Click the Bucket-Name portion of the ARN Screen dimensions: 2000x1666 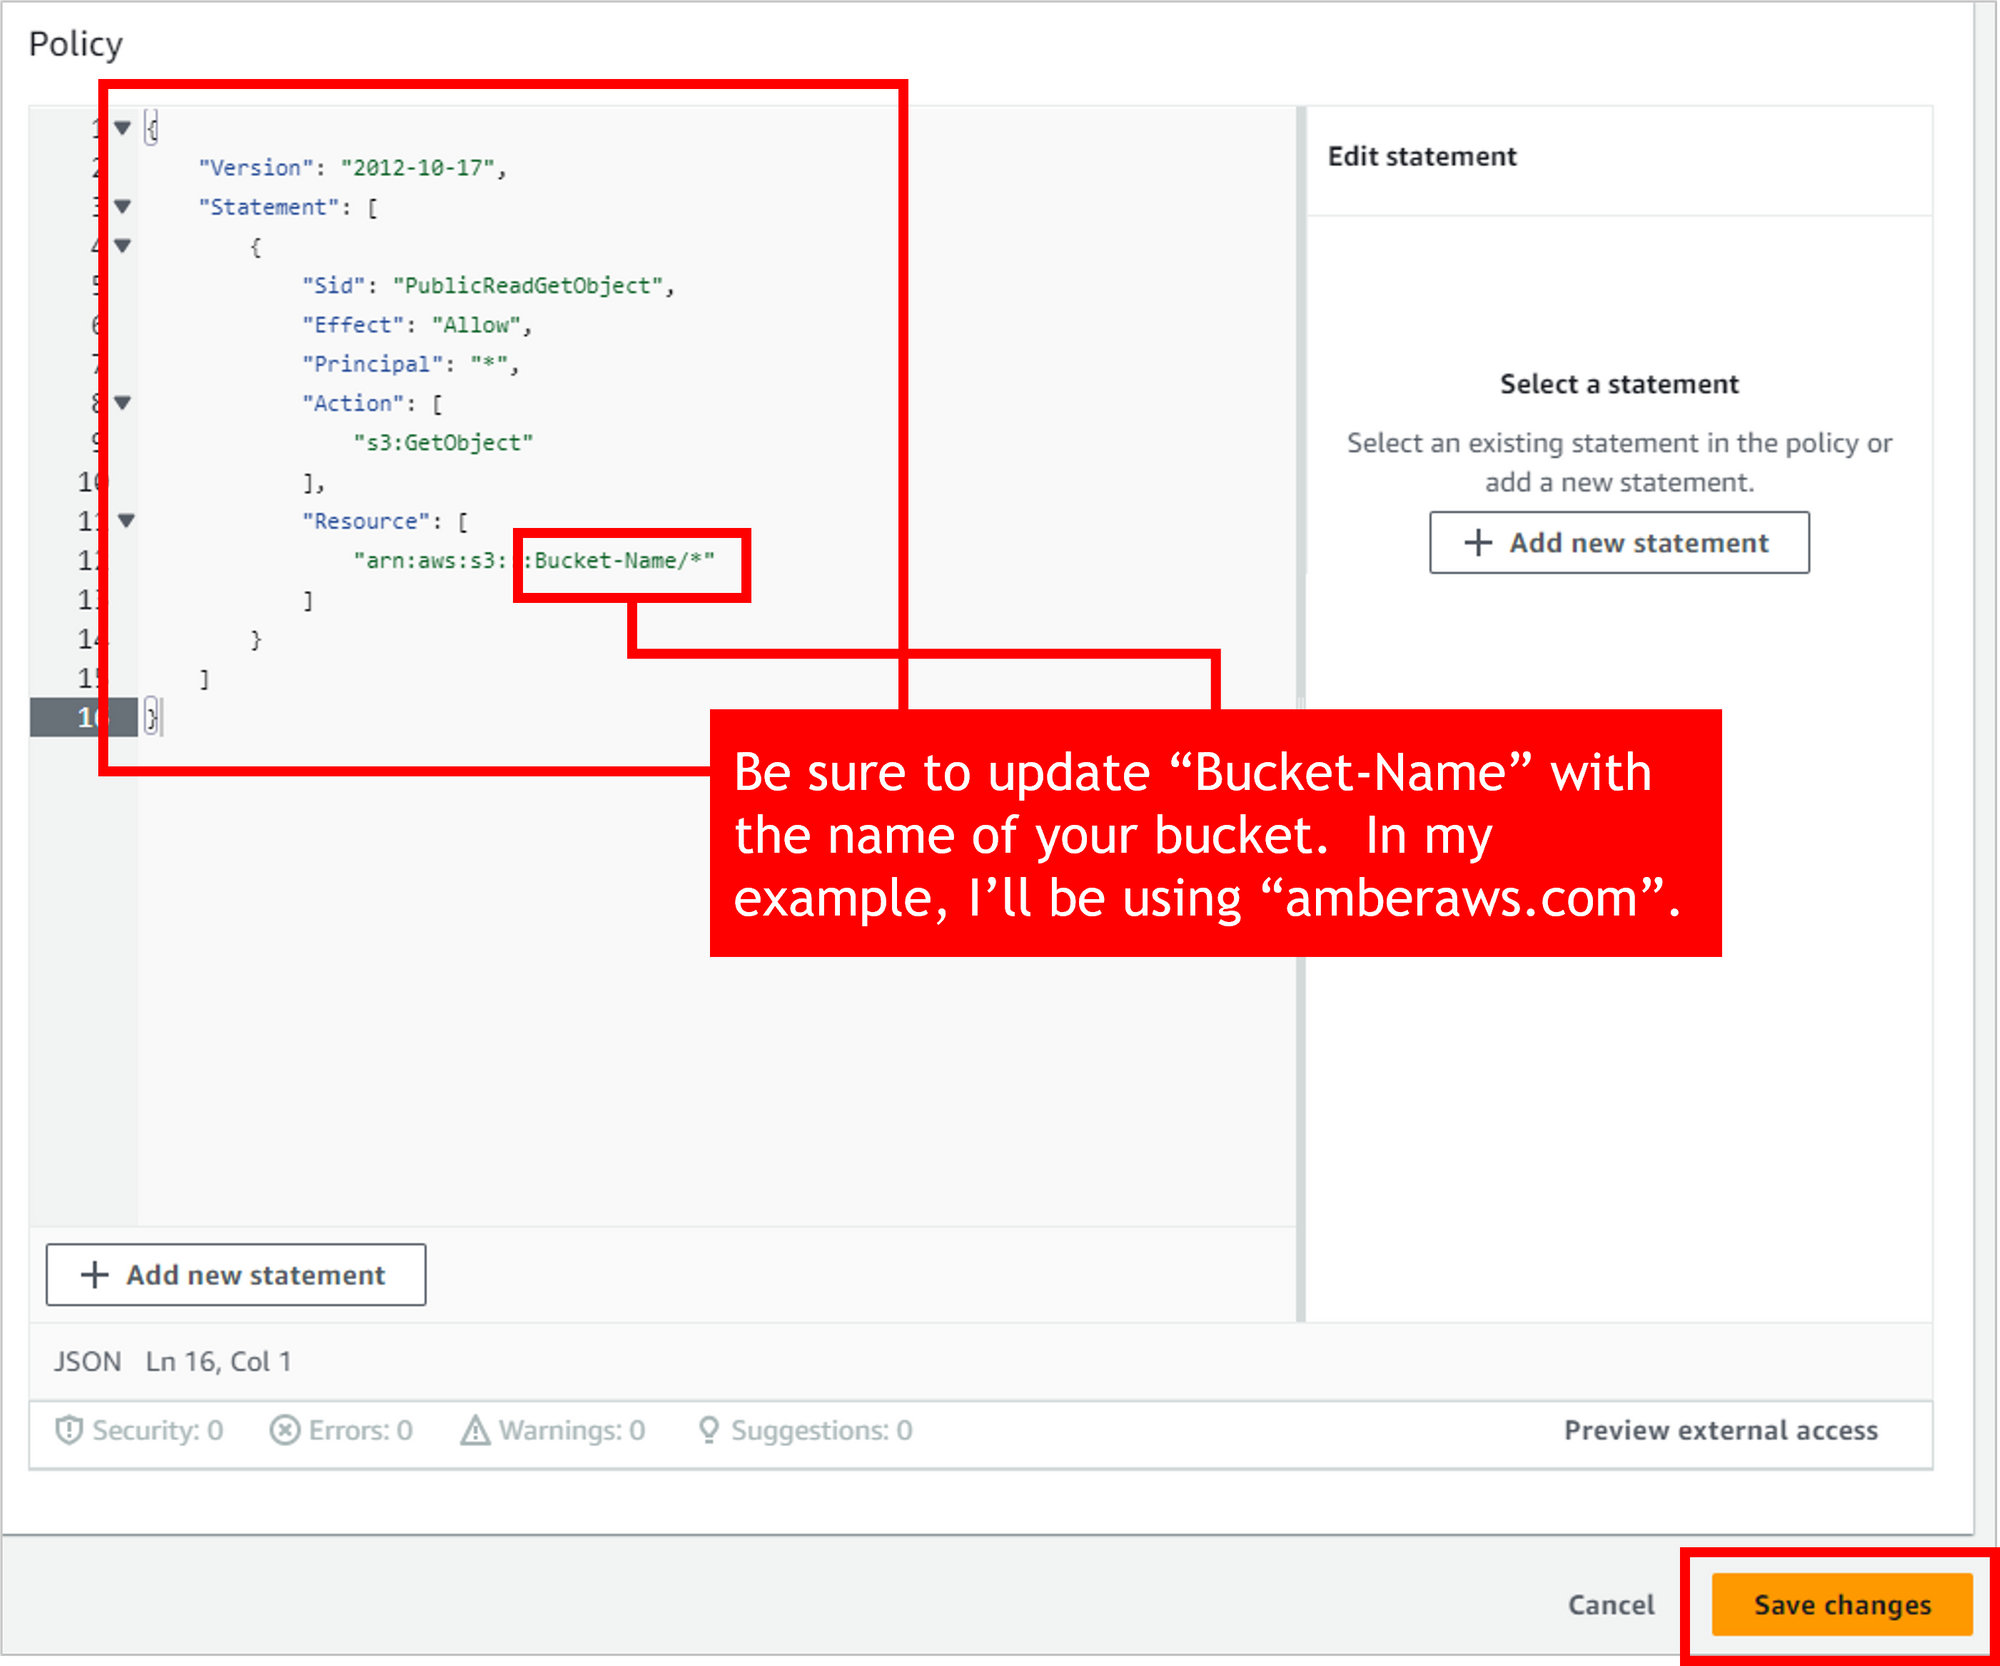[605, 561]
